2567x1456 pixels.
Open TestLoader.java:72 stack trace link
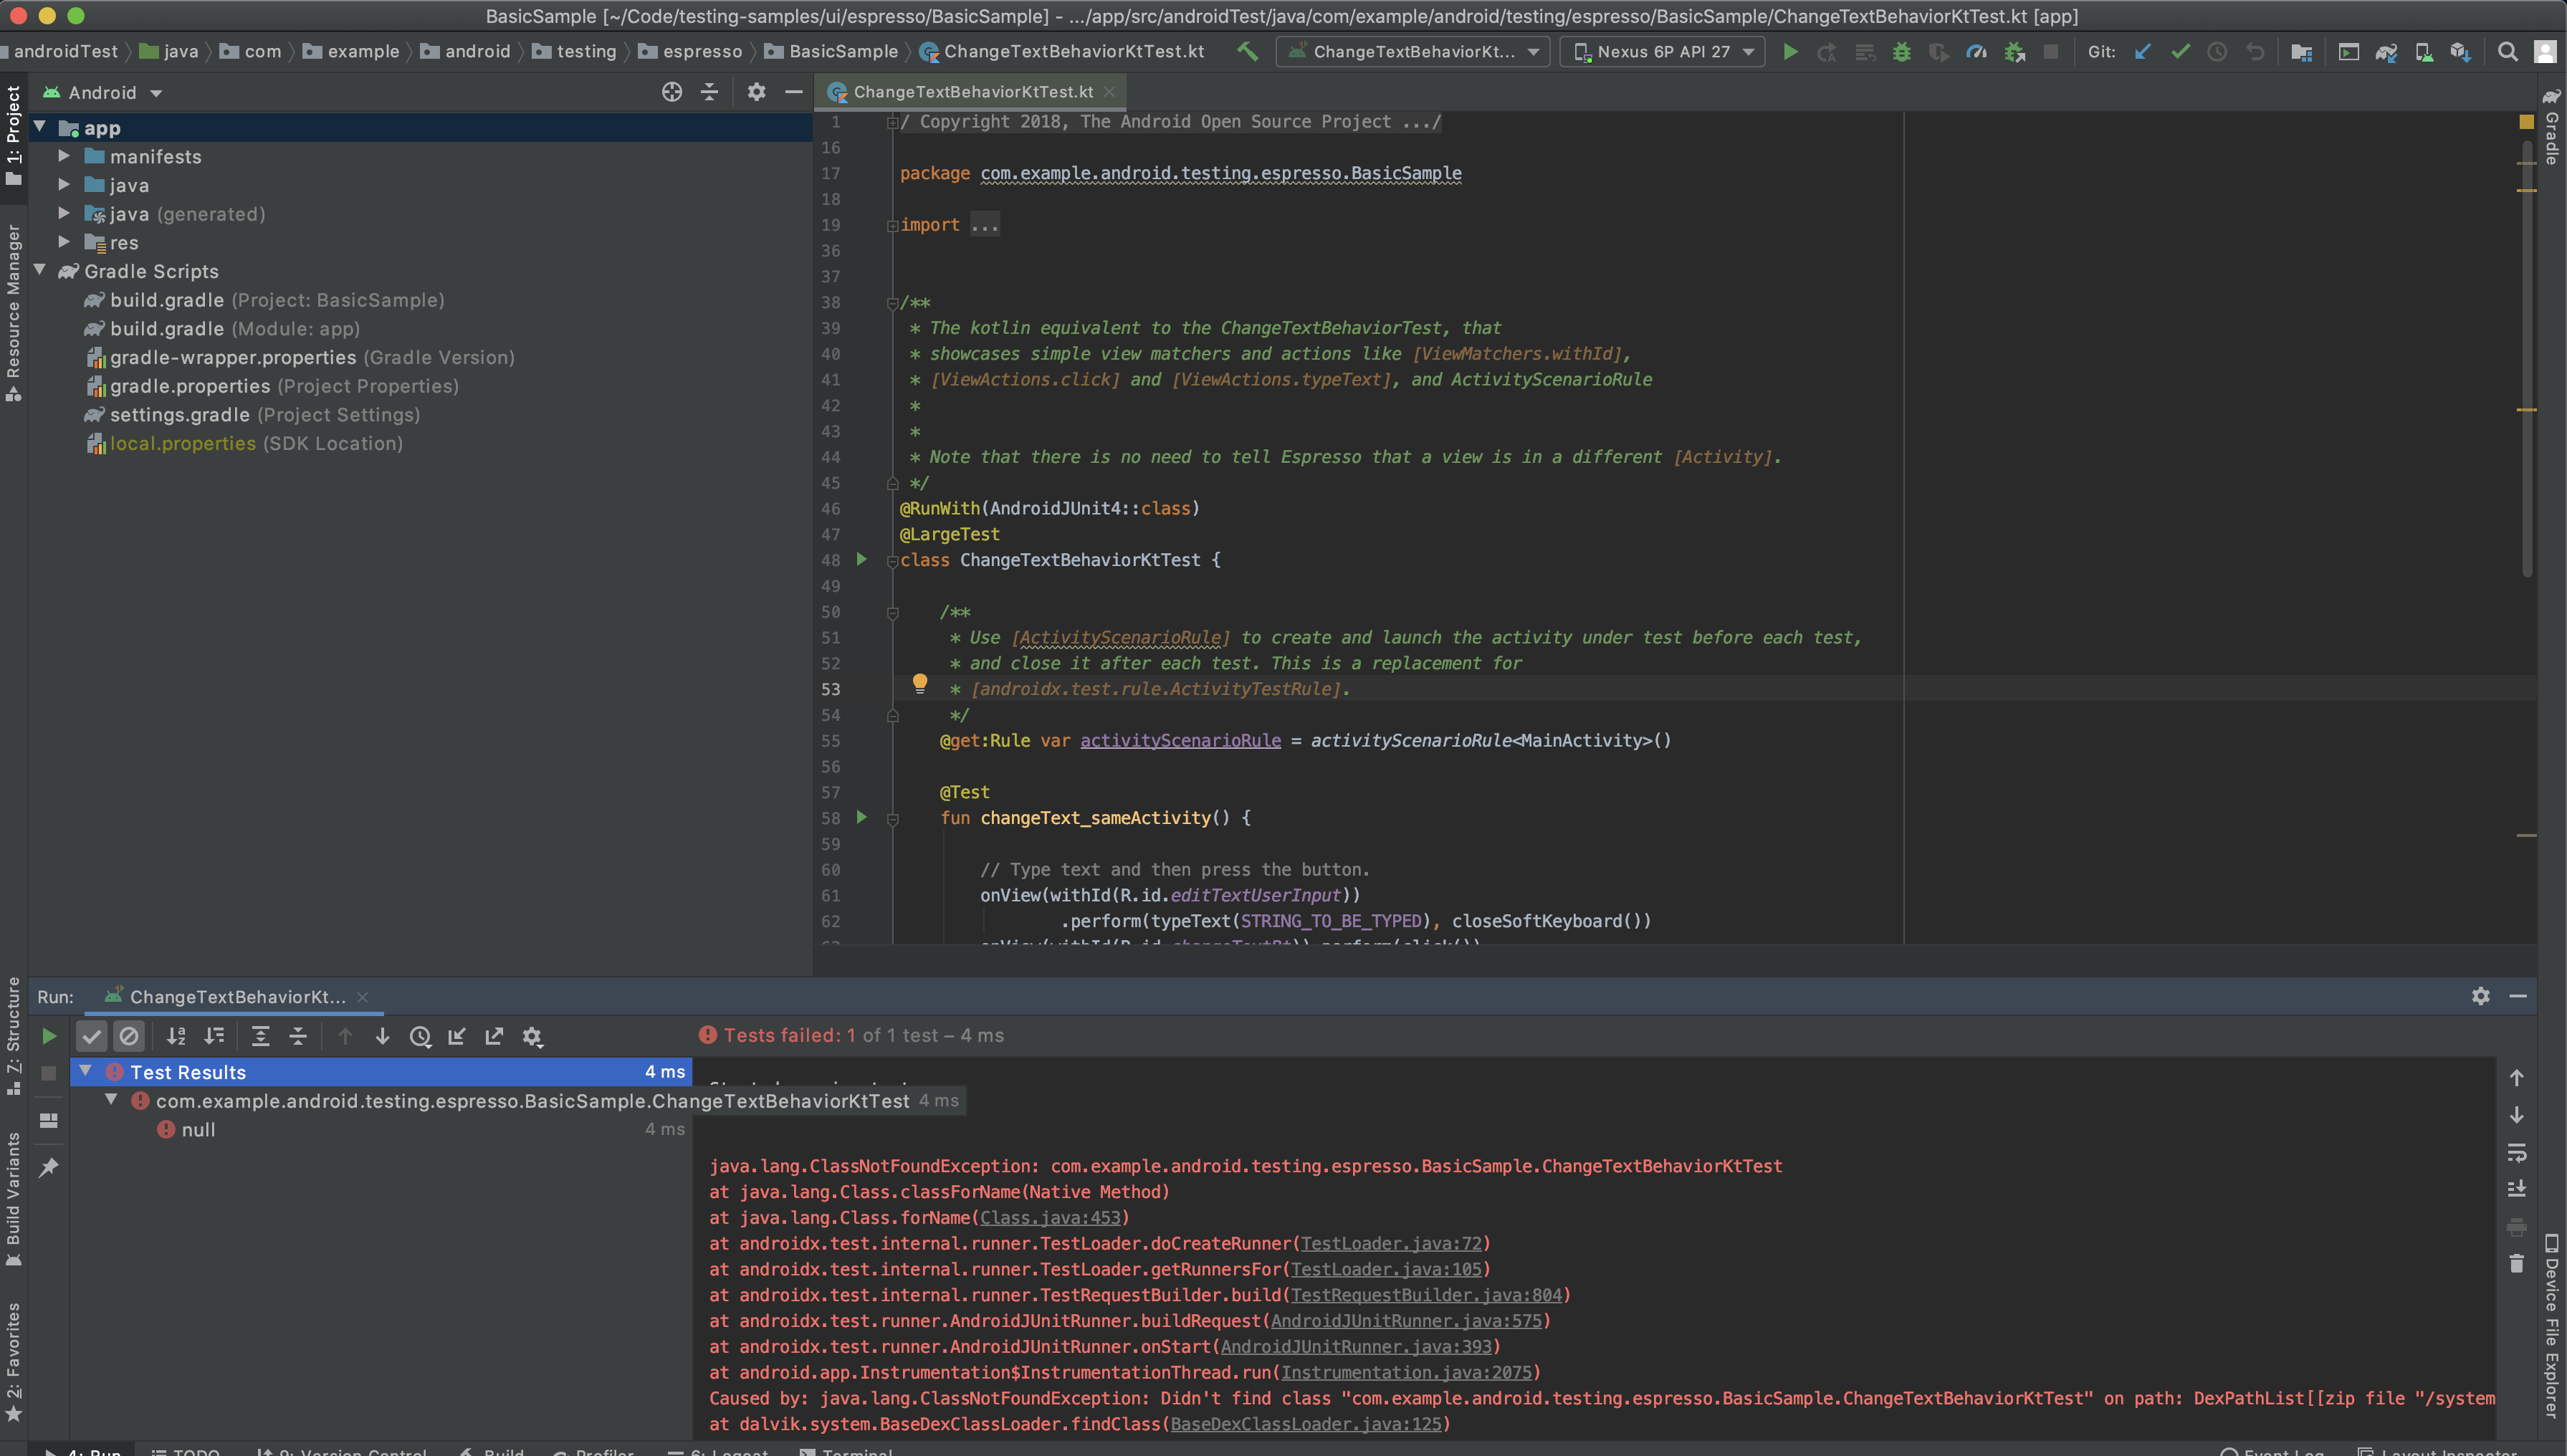[1391, 1243]
